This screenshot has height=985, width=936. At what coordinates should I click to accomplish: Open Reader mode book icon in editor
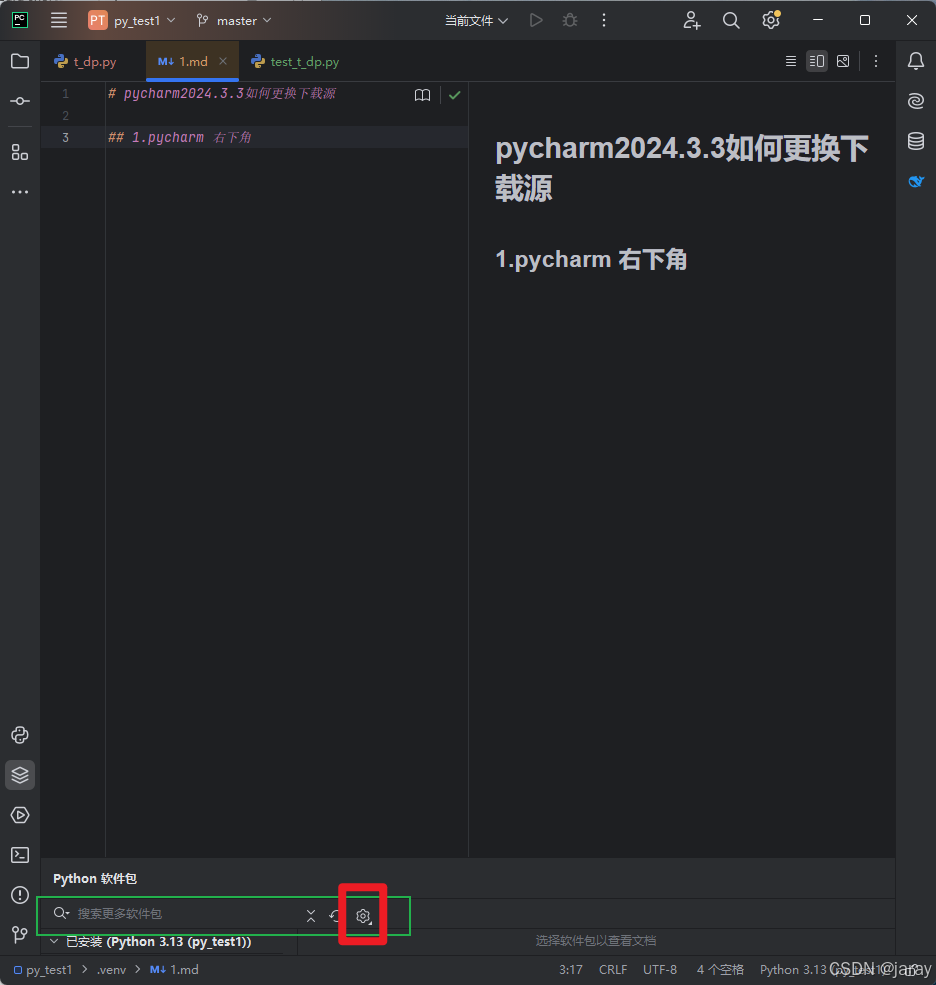423,95
